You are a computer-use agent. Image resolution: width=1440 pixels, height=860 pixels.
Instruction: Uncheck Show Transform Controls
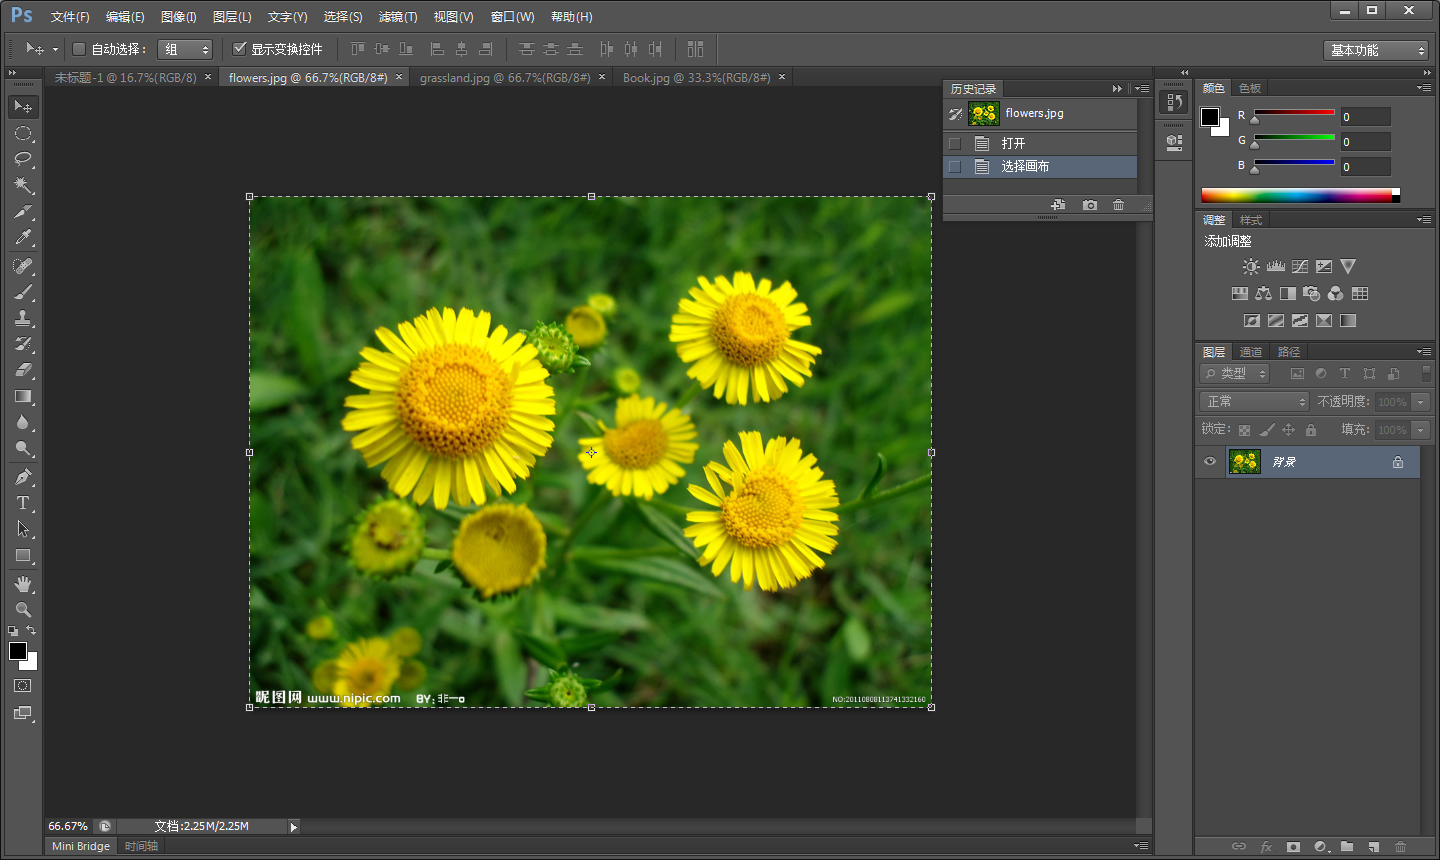tap(239, 48)
